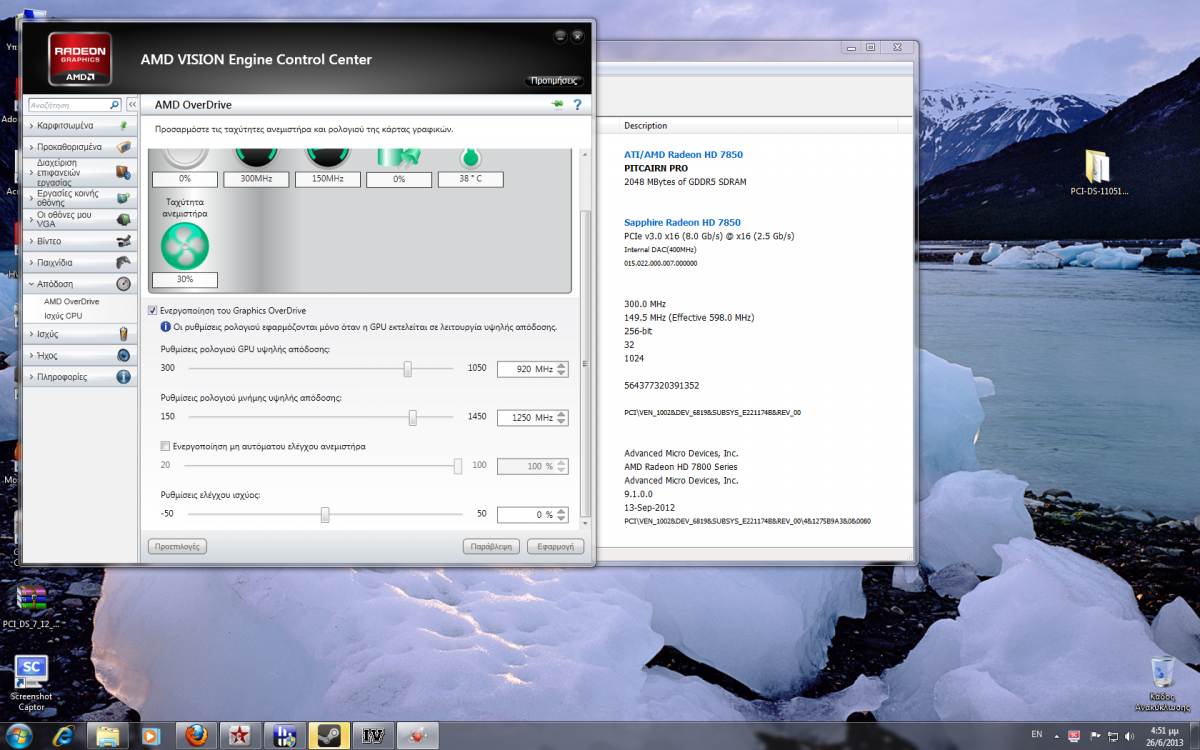Open Internet Explorer from the taskbar
This screenshot has width=1200, height=750.
65,735
